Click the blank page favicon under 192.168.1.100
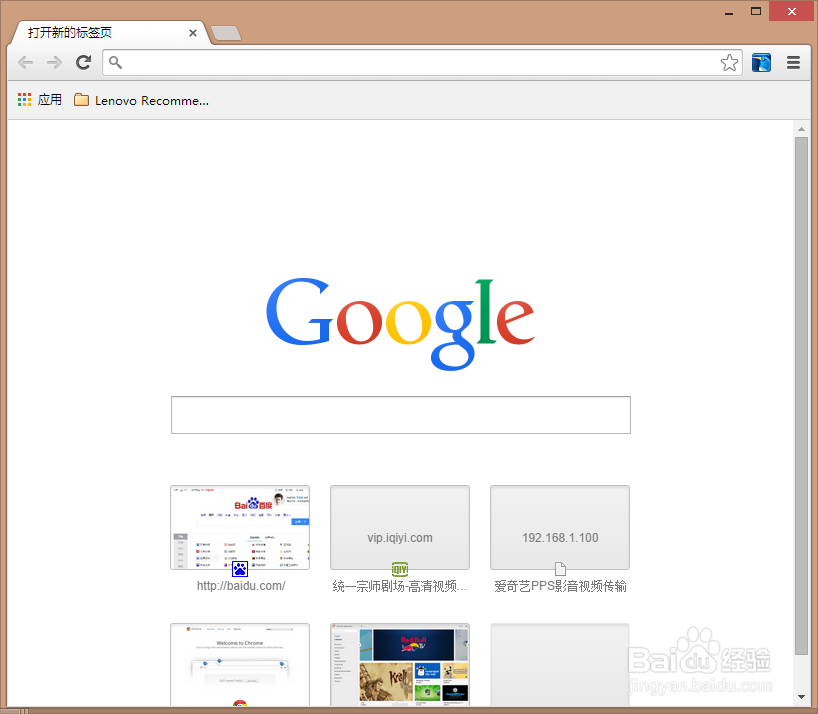The image size is (818, 714). [x=560, y=568]
